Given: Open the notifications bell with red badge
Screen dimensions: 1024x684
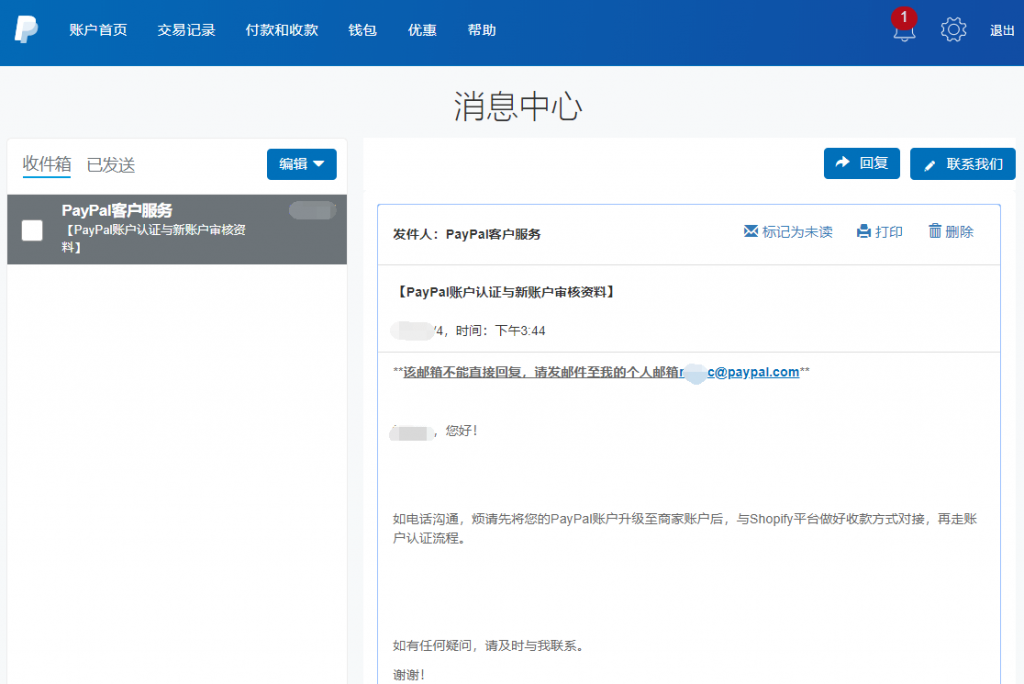Looking at the screenshot, I should [903, 32].
